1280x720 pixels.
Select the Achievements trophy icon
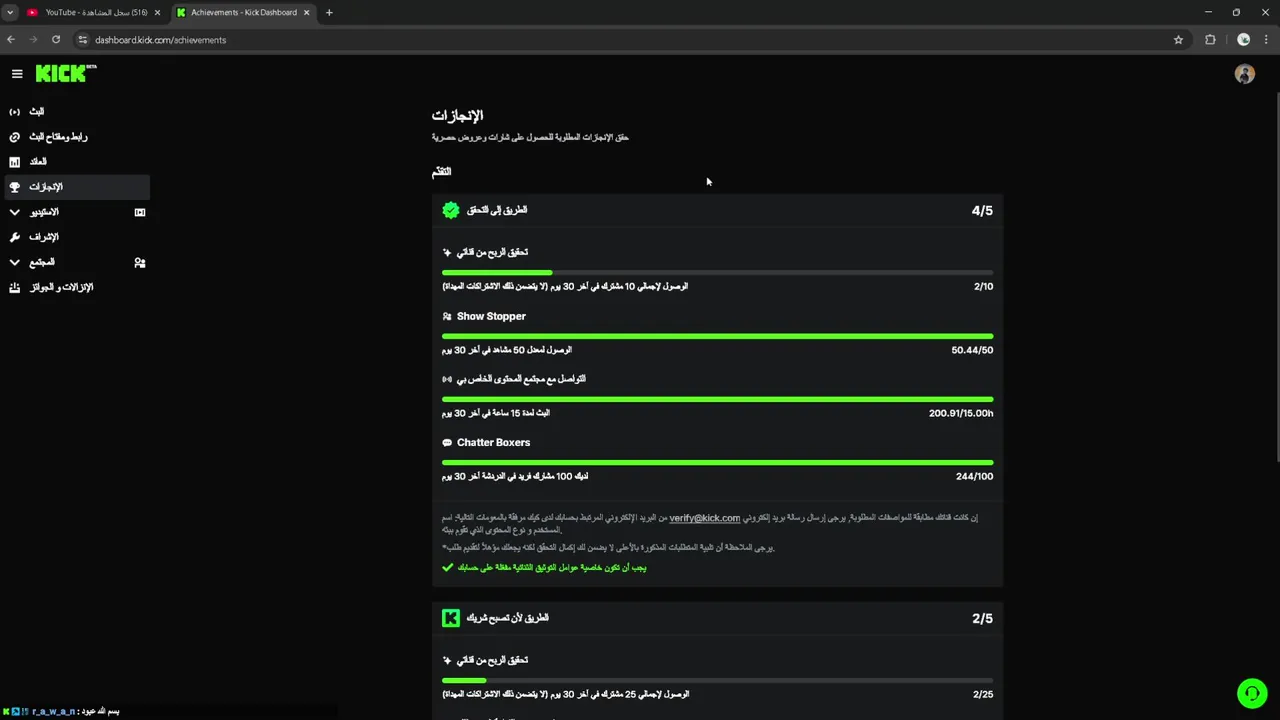click(x=14, y=187)
